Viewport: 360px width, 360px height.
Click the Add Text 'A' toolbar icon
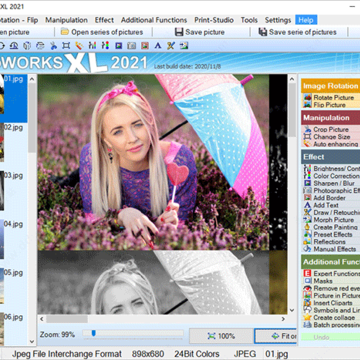pos(158,45)
